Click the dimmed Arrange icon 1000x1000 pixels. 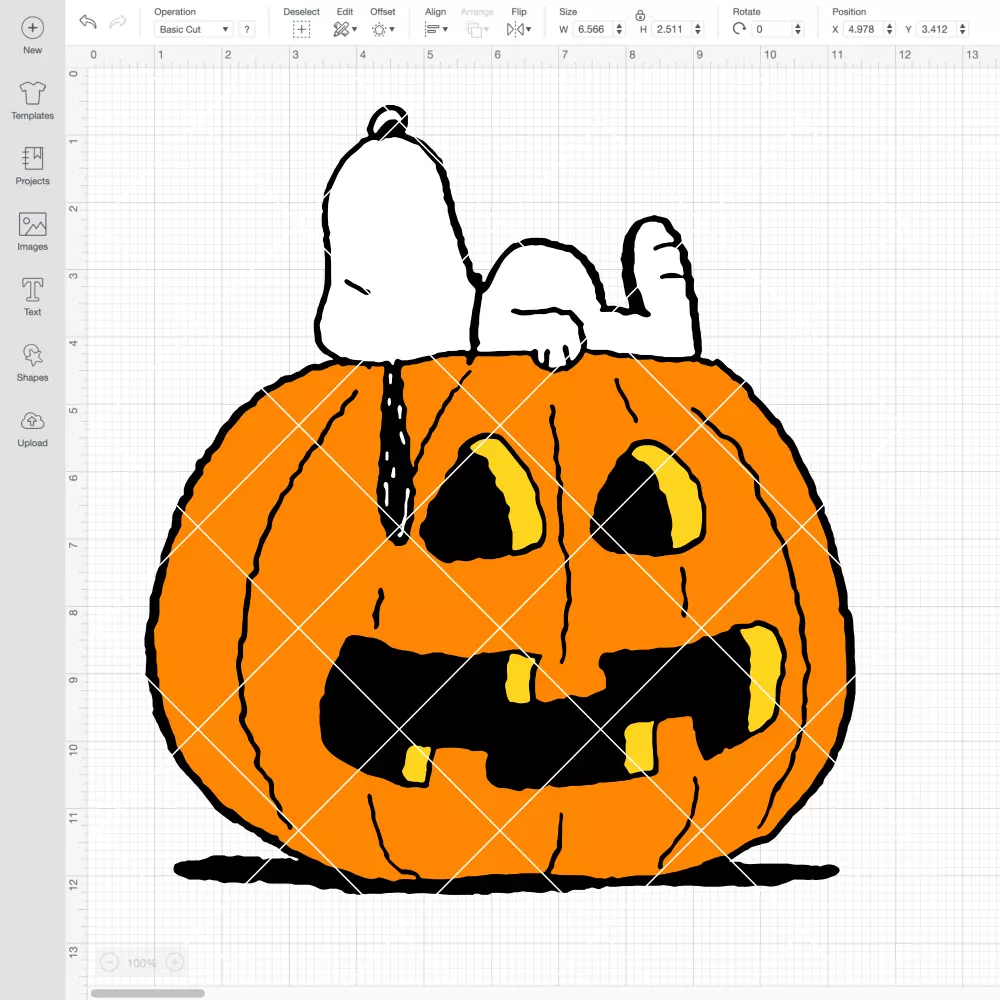(473, 29)
